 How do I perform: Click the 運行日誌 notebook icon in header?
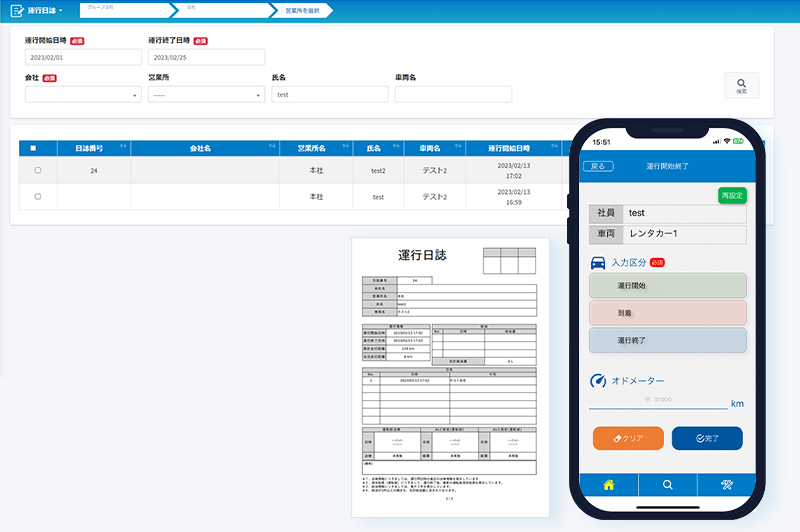click(16, 11)
